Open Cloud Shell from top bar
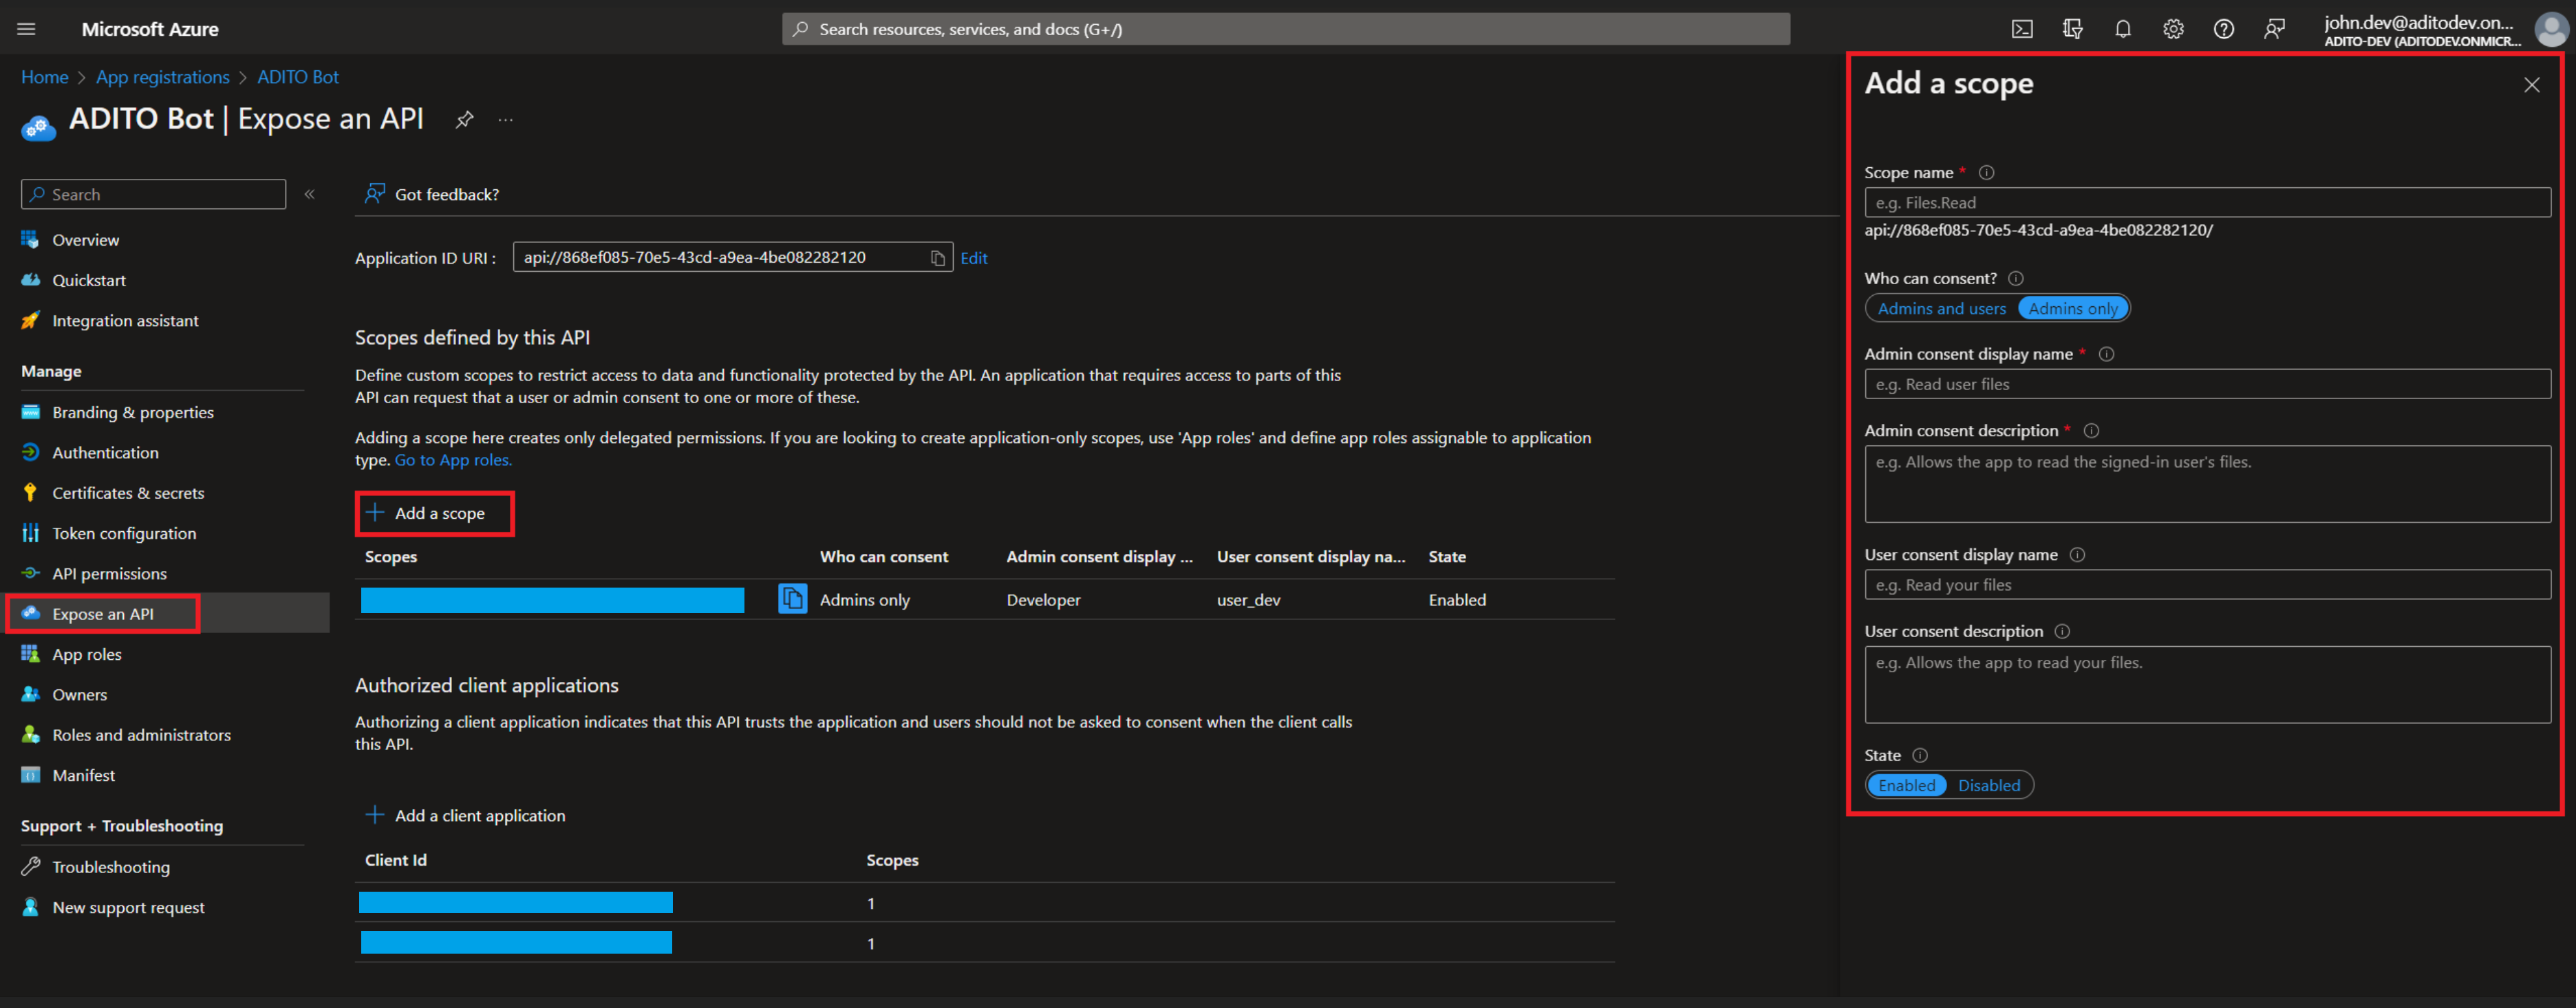Viewport: 2576px width, 1008px height. [x=2021, y=29]
